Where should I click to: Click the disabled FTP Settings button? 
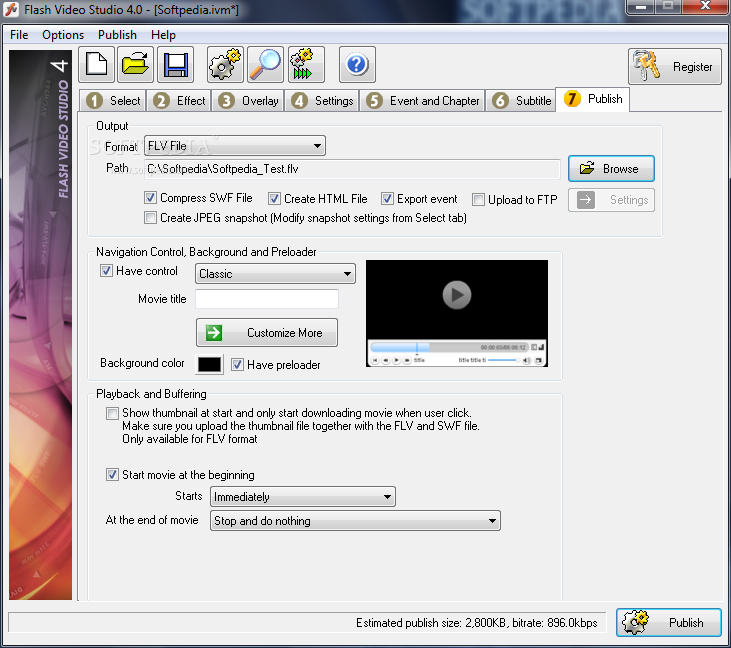(x=611, y=200)
